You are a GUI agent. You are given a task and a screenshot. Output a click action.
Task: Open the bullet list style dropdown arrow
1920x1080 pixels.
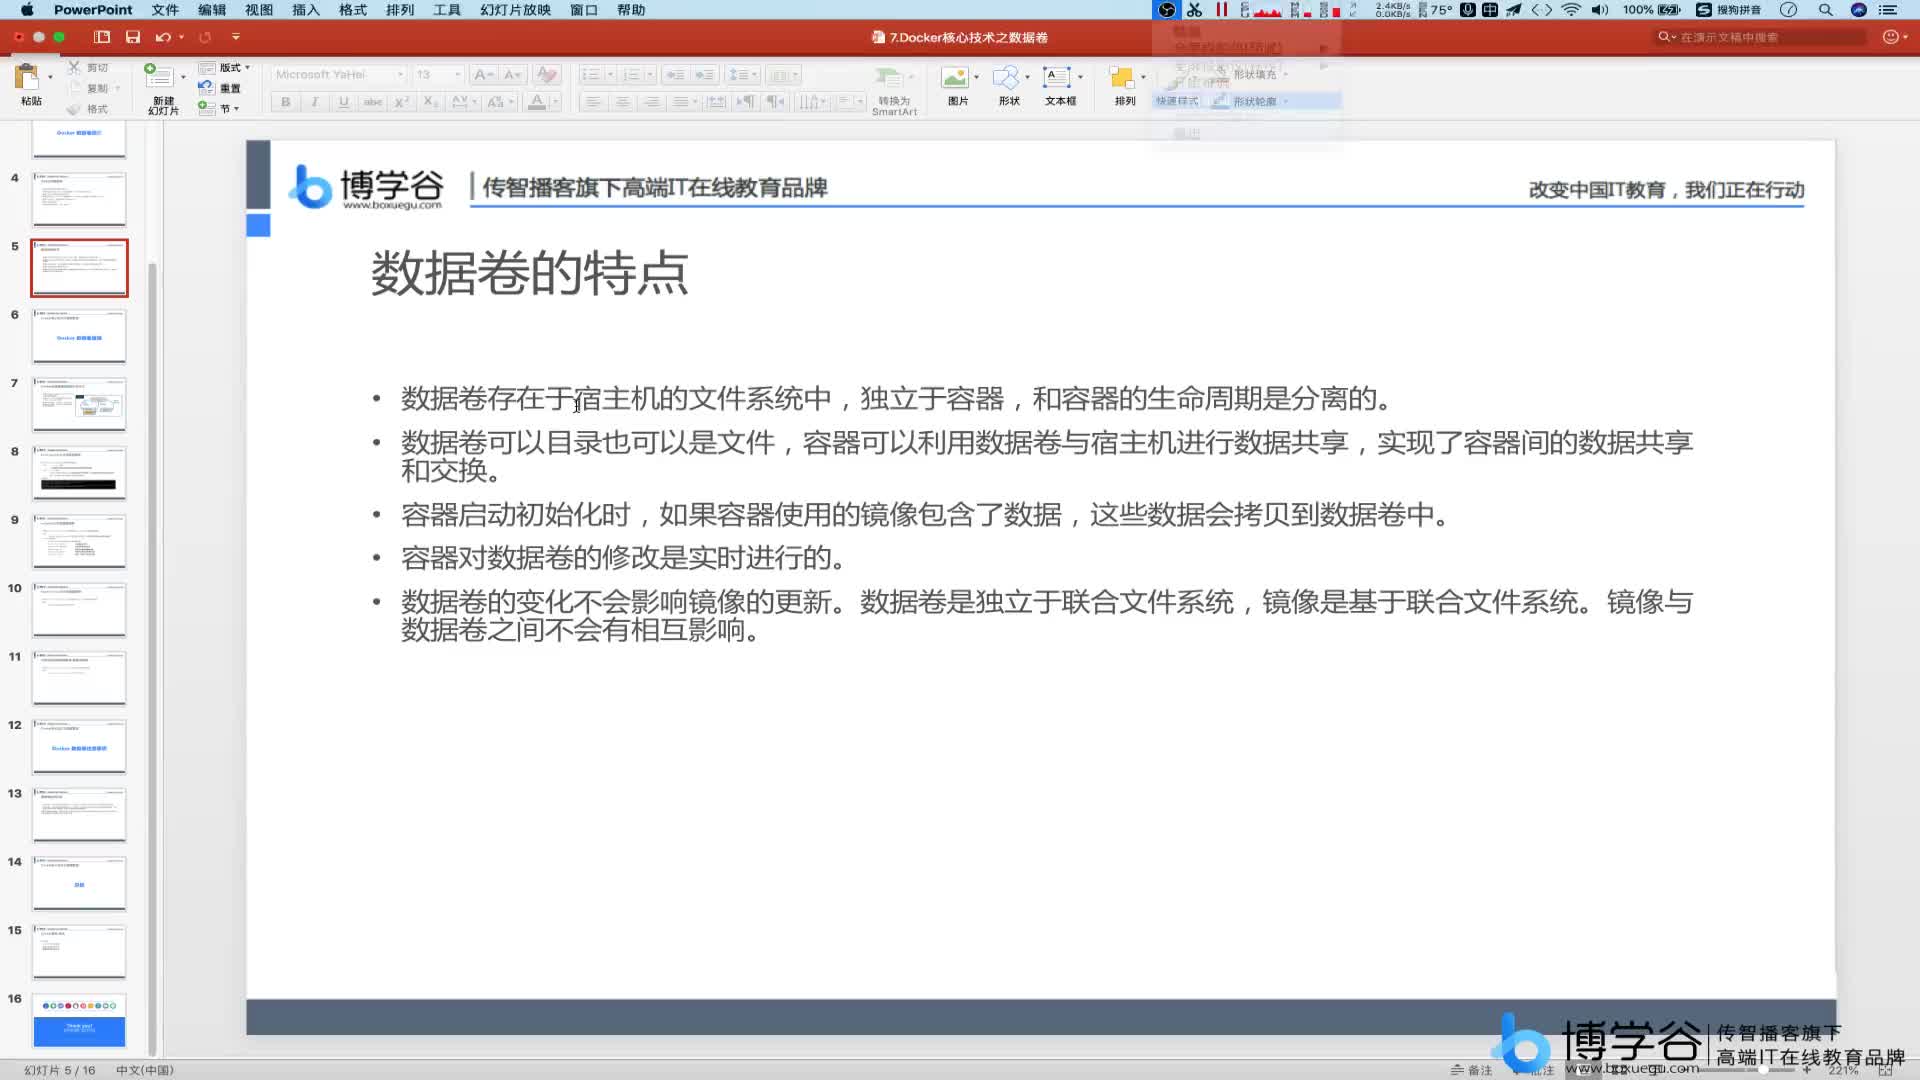click(610, 75)
